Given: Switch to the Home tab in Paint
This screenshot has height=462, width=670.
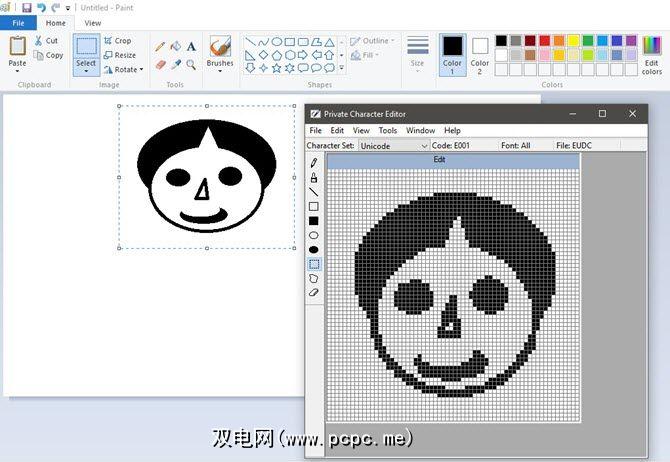Looking at the screenshot, I should pyautogui.click(x=56, y=23).
